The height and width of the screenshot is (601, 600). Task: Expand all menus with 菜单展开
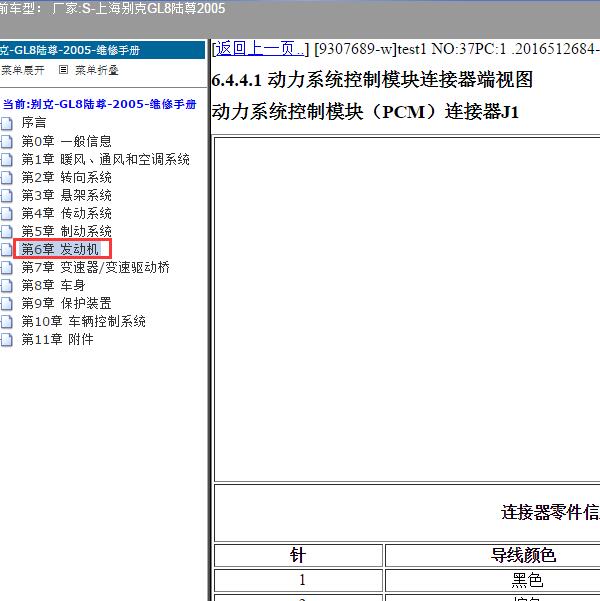(x=22, y=70)
